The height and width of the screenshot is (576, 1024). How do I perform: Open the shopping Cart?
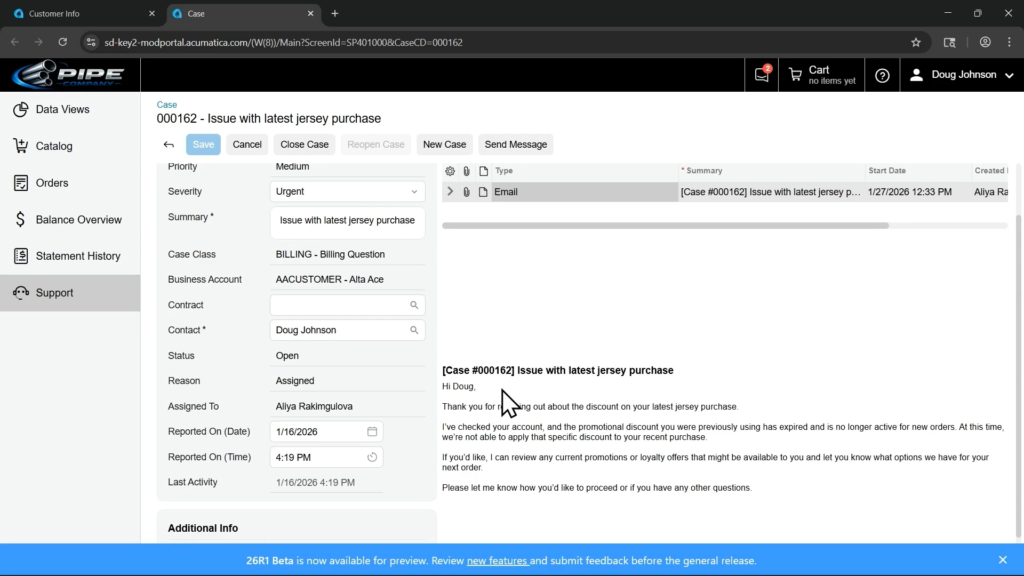(822, 75)
